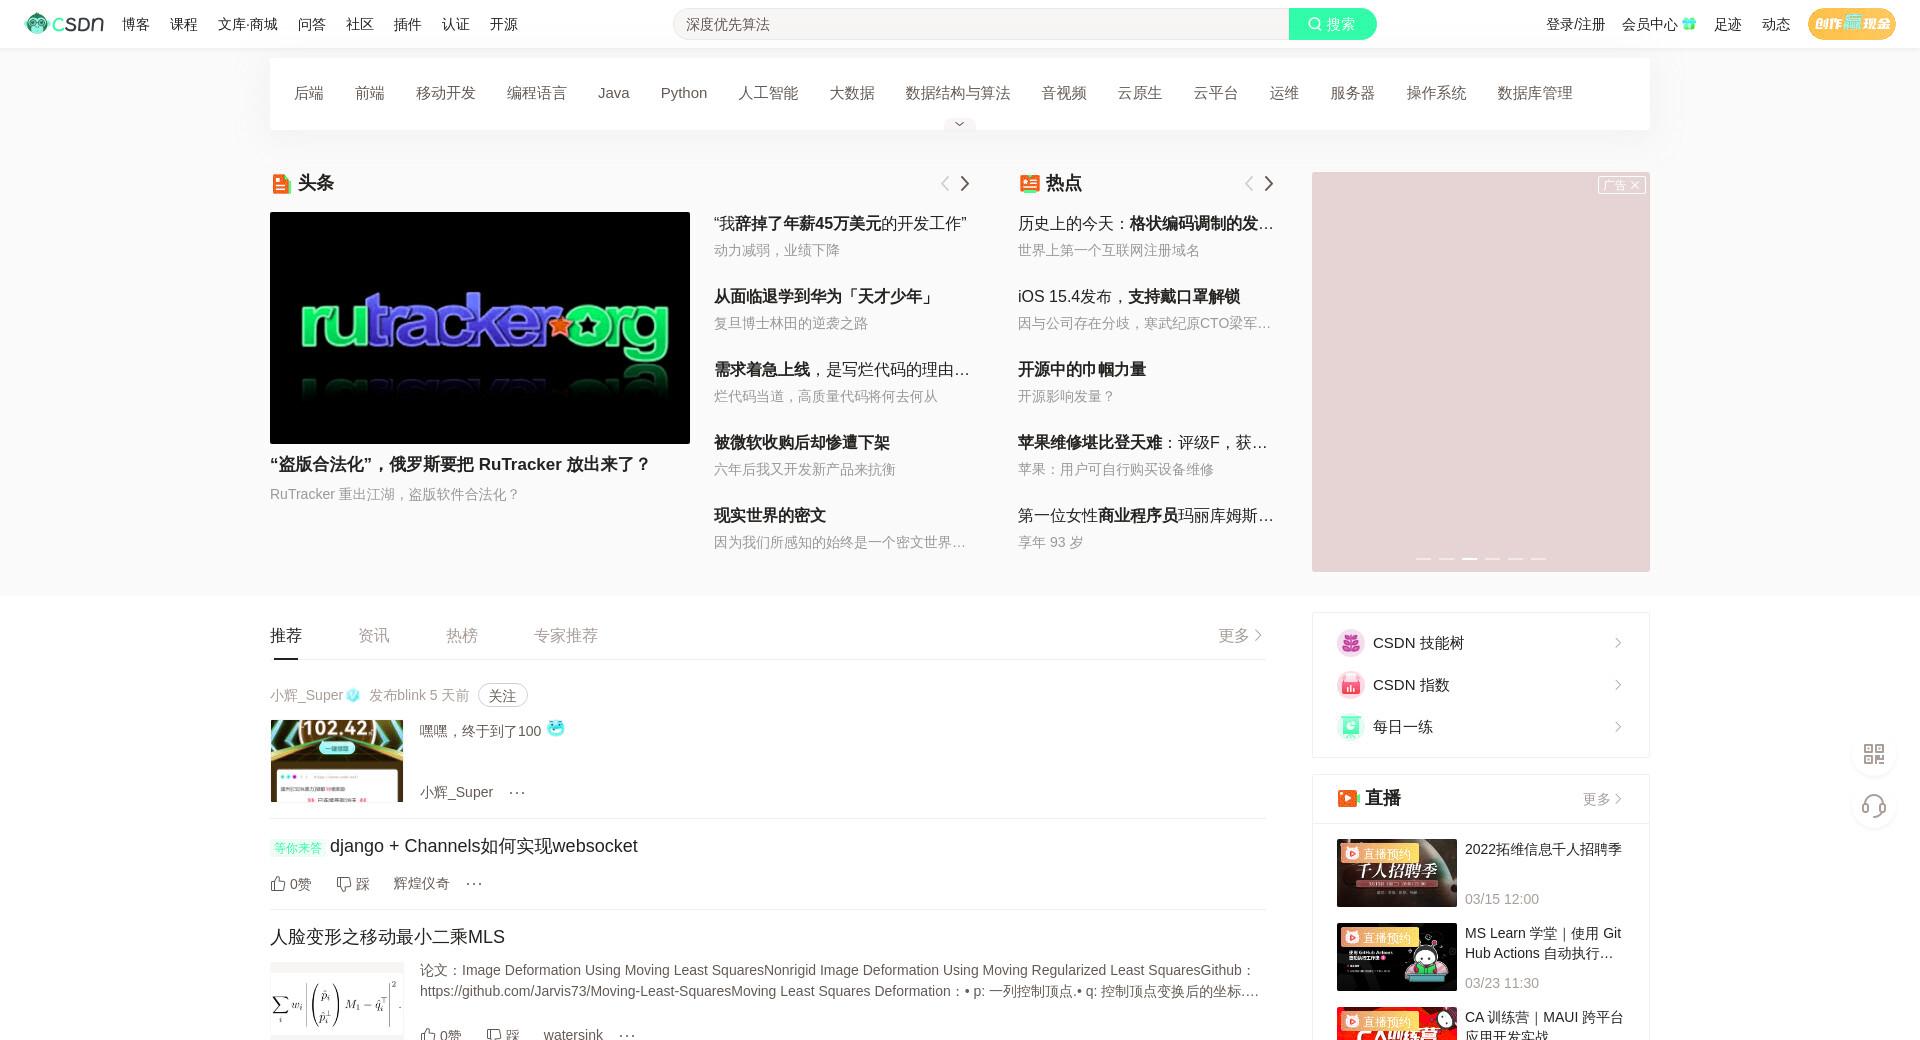Open 更多 beside the feed tabs
Image resolution: width=1920 pixels, height=1040 pixels.
point(1241,635)
